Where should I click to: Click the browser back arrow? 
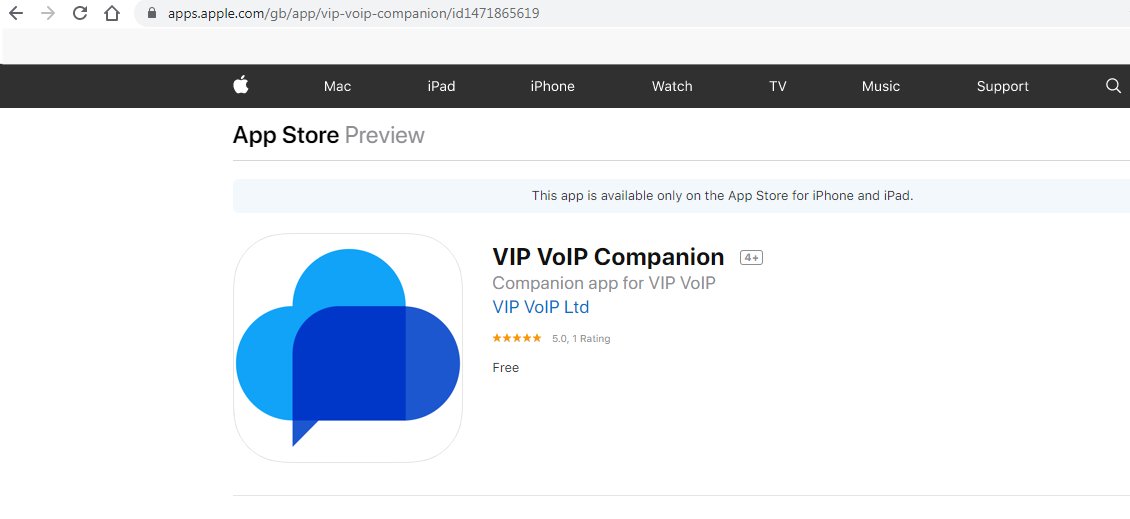click(x=16, y=13)
